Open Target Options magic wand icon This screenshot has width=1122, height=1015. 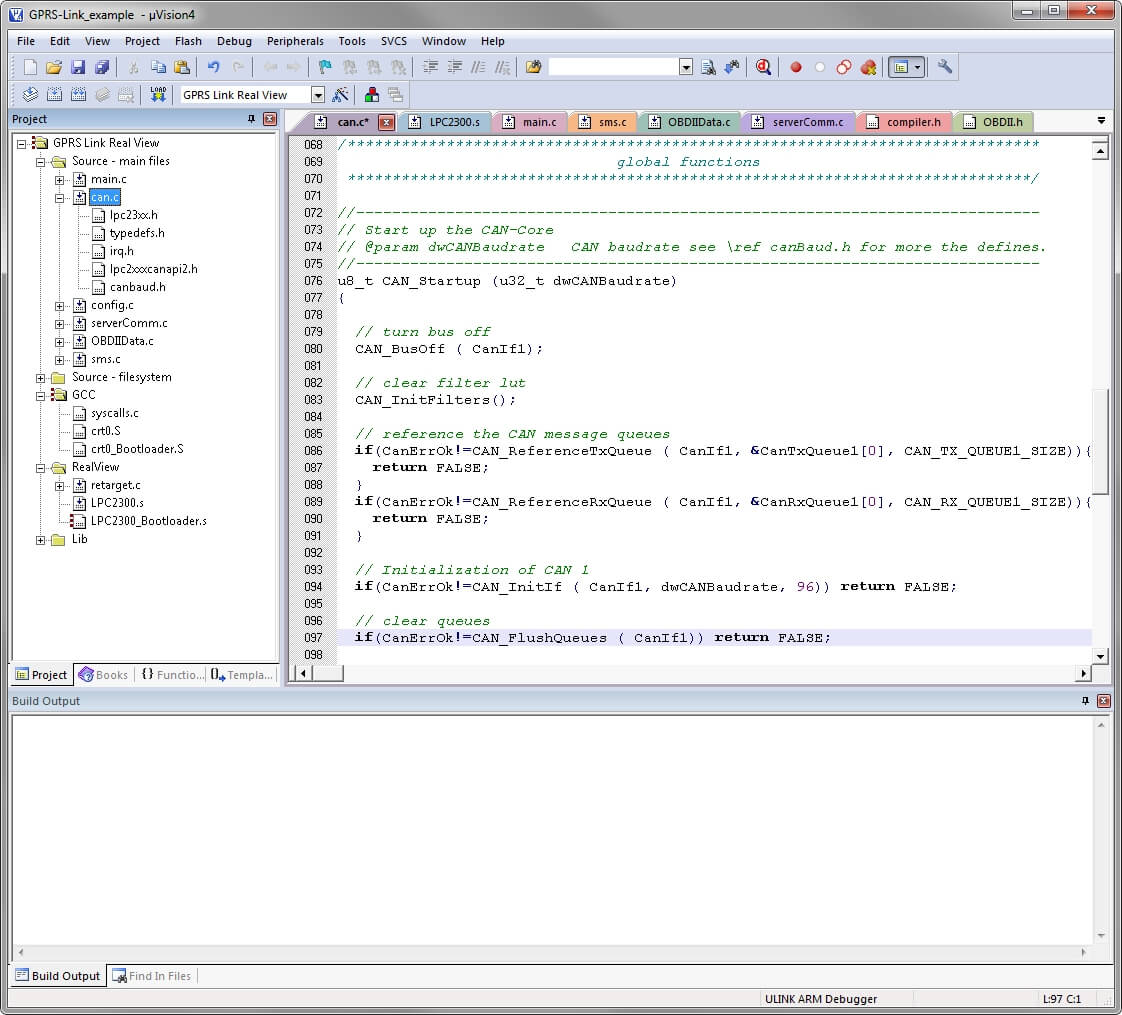click(x=340, y=95)
